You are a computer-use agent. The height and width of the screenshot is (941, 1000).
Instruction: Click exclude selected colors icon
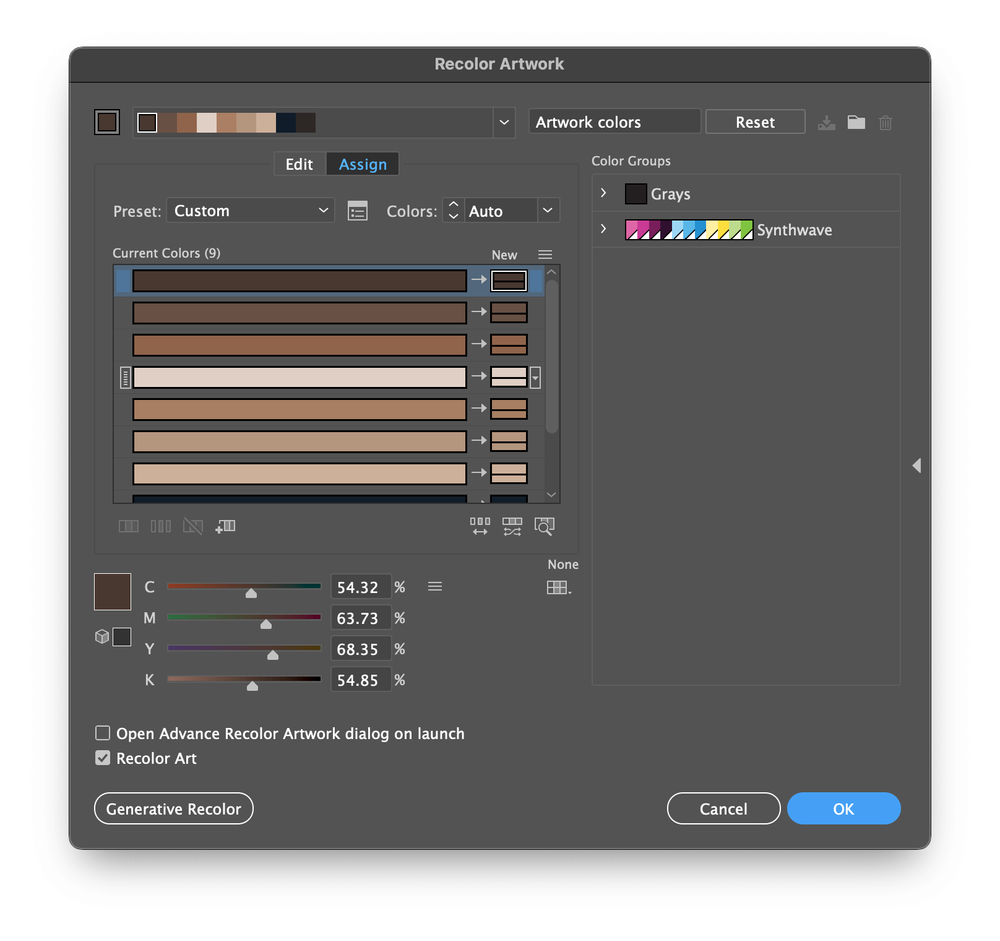tap(193, 526)
